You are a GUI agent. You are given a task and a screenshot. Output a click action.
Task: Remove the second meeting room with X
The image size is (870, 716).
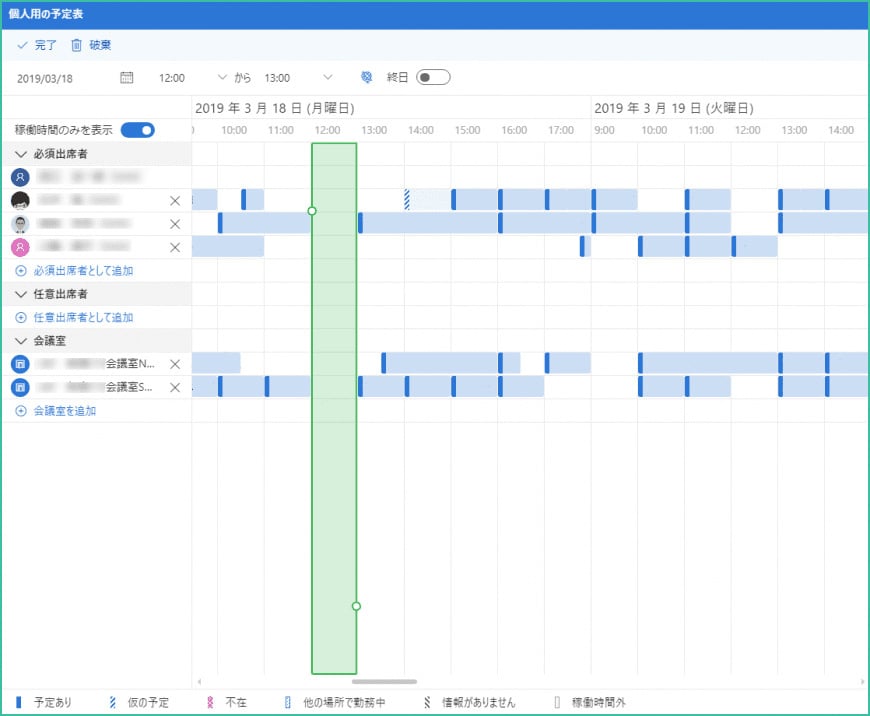click(175, 387)
